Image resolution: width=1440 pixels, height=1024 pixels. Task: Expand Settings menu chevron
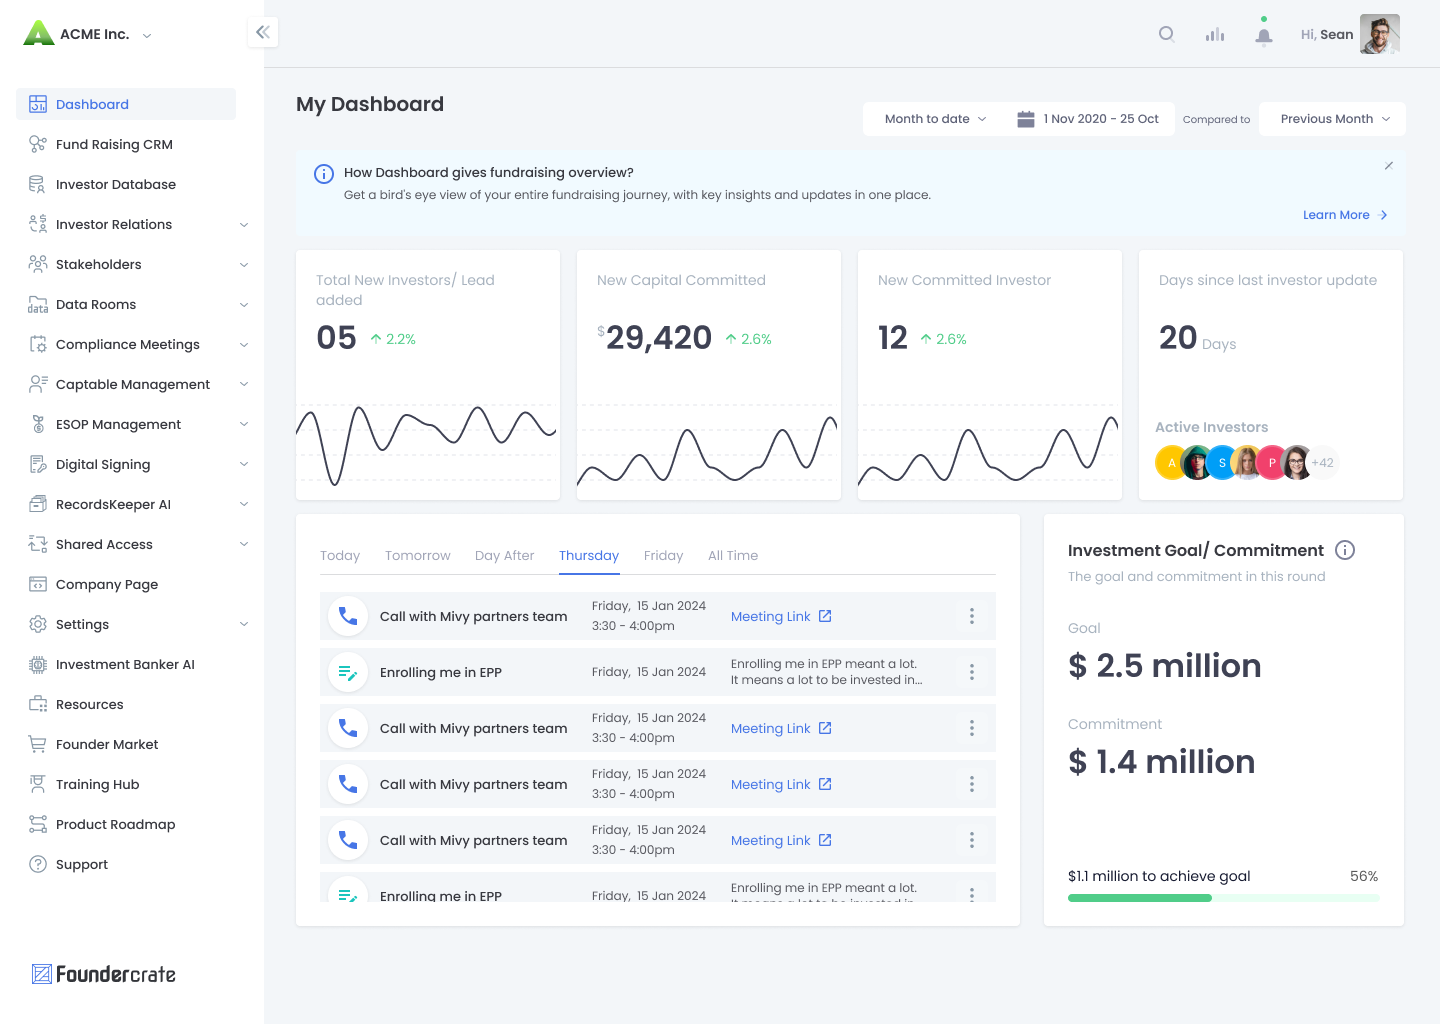click(244, 625)
